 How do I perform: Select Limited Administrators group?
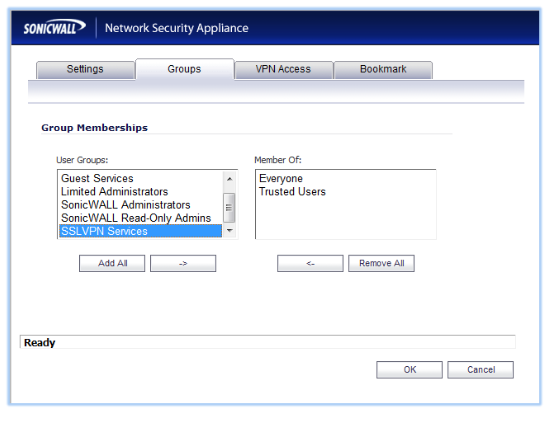tap(141, 191)
